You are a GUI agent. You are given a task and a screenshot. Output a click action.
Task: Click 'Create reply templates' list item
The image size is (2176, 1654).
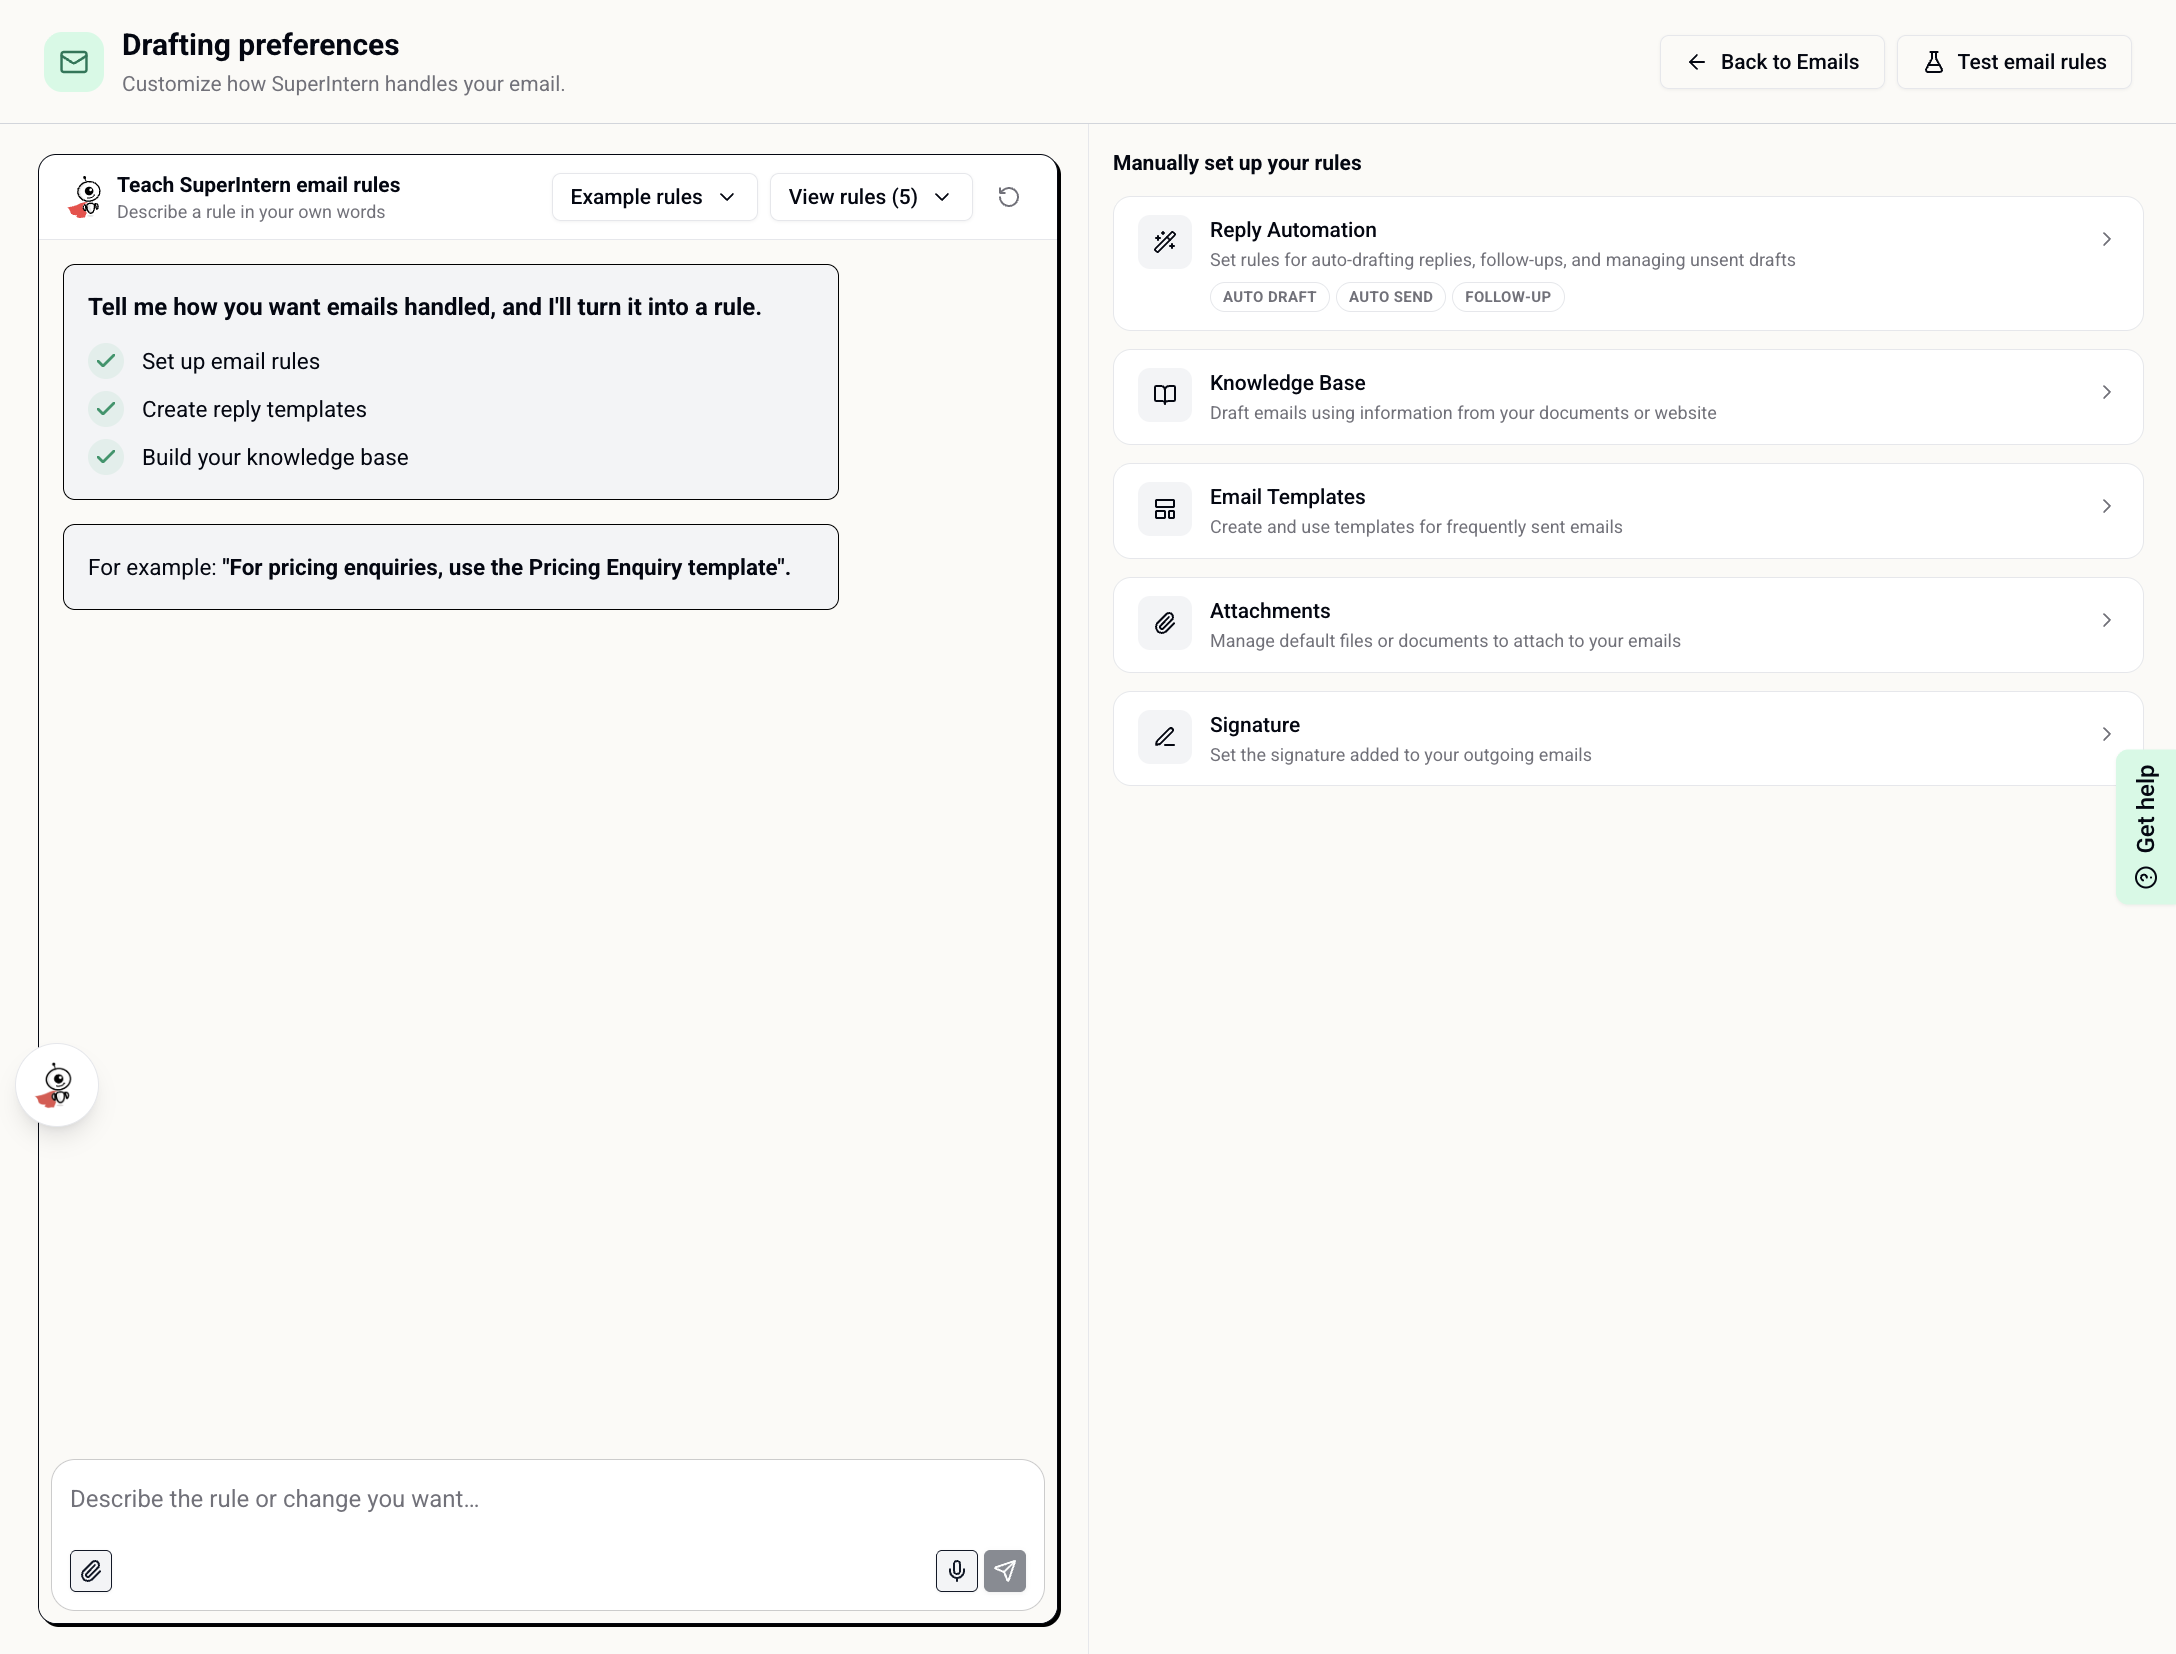(x=254, y=409)
